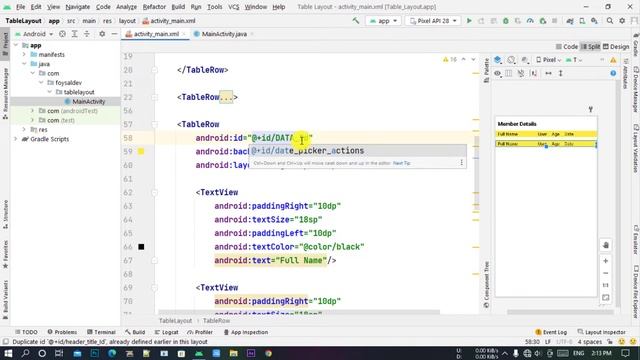640x360 pixels.
Task: Switch to Split view mode
Action: coord(590,47)
